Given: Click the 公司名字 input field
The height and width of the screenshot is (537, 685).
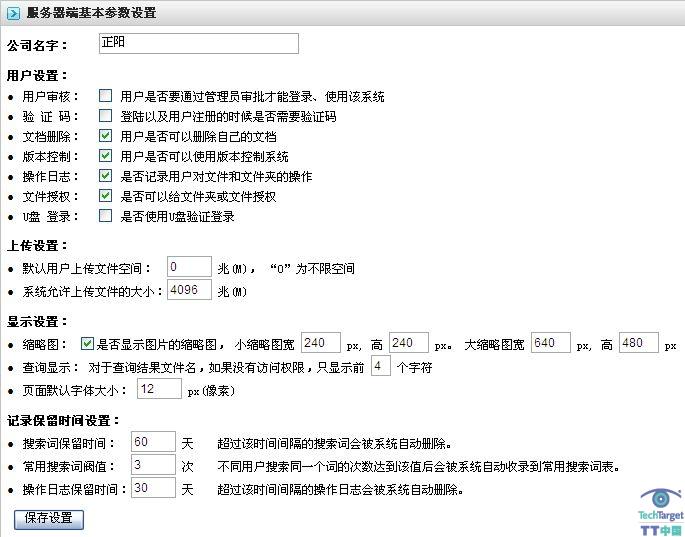Looking at the screenshot, I should tap(199, 43).
